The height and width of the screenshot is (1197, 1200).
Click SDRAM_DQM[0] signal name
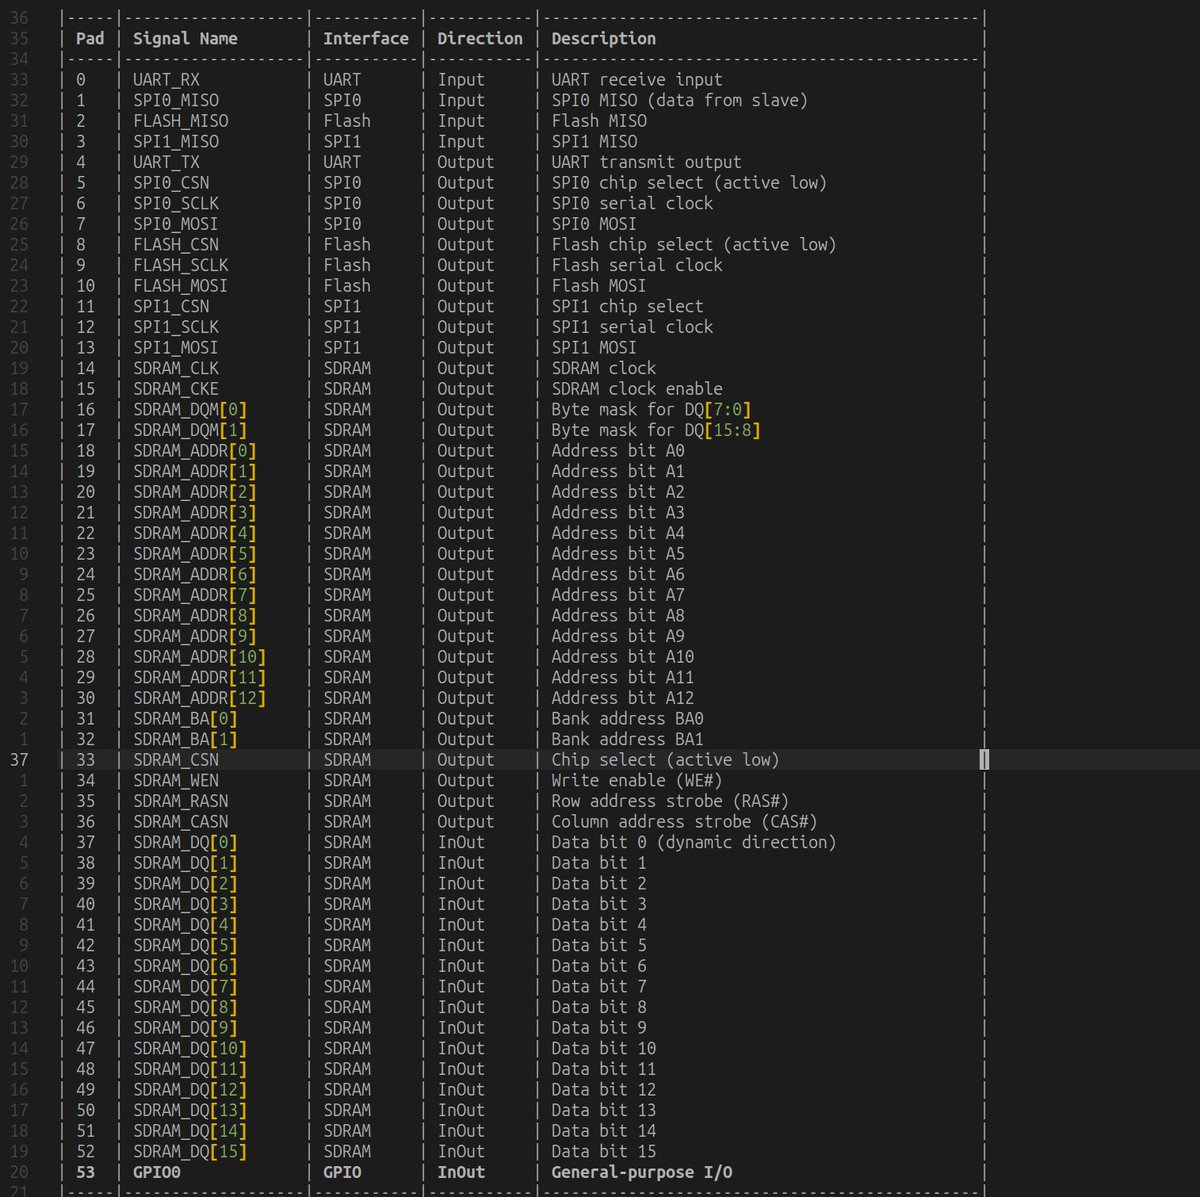(190, 409)
